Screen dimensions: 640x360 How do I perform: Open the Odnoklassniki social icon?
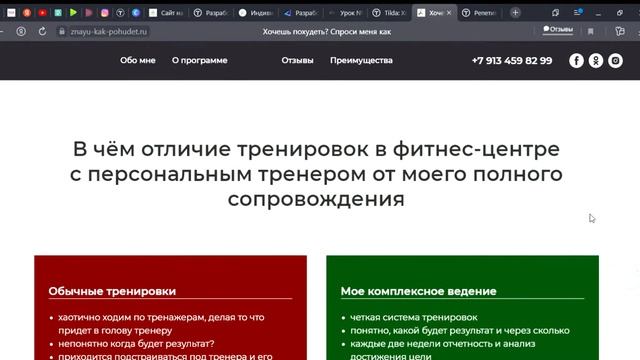(596, 60)
